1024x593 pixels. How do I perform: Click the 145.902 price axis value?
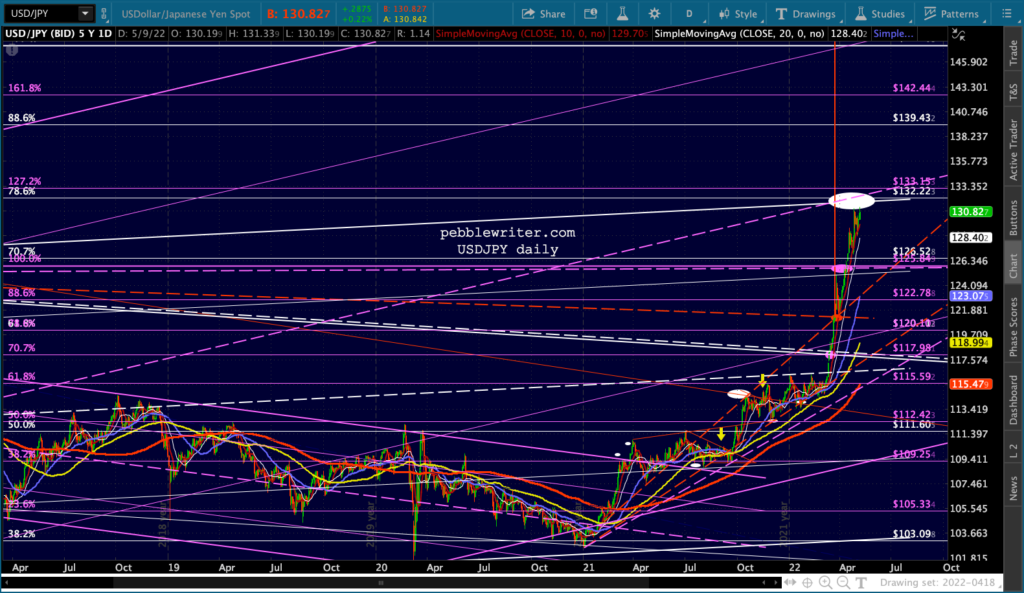point(969,62)
